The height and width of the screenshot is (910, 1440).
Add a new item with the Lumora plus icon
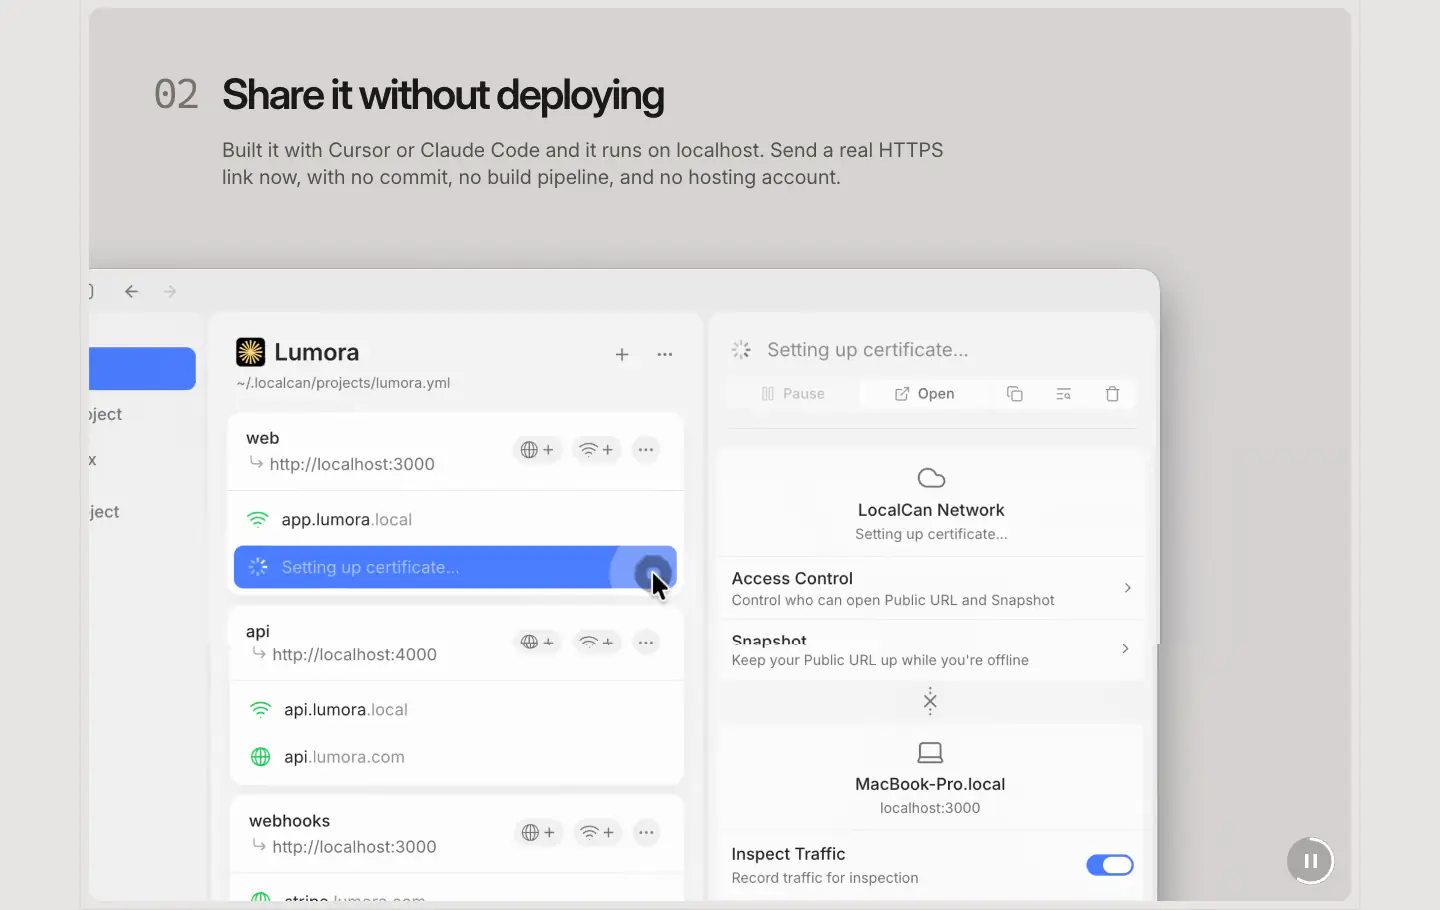click(622, 355)
